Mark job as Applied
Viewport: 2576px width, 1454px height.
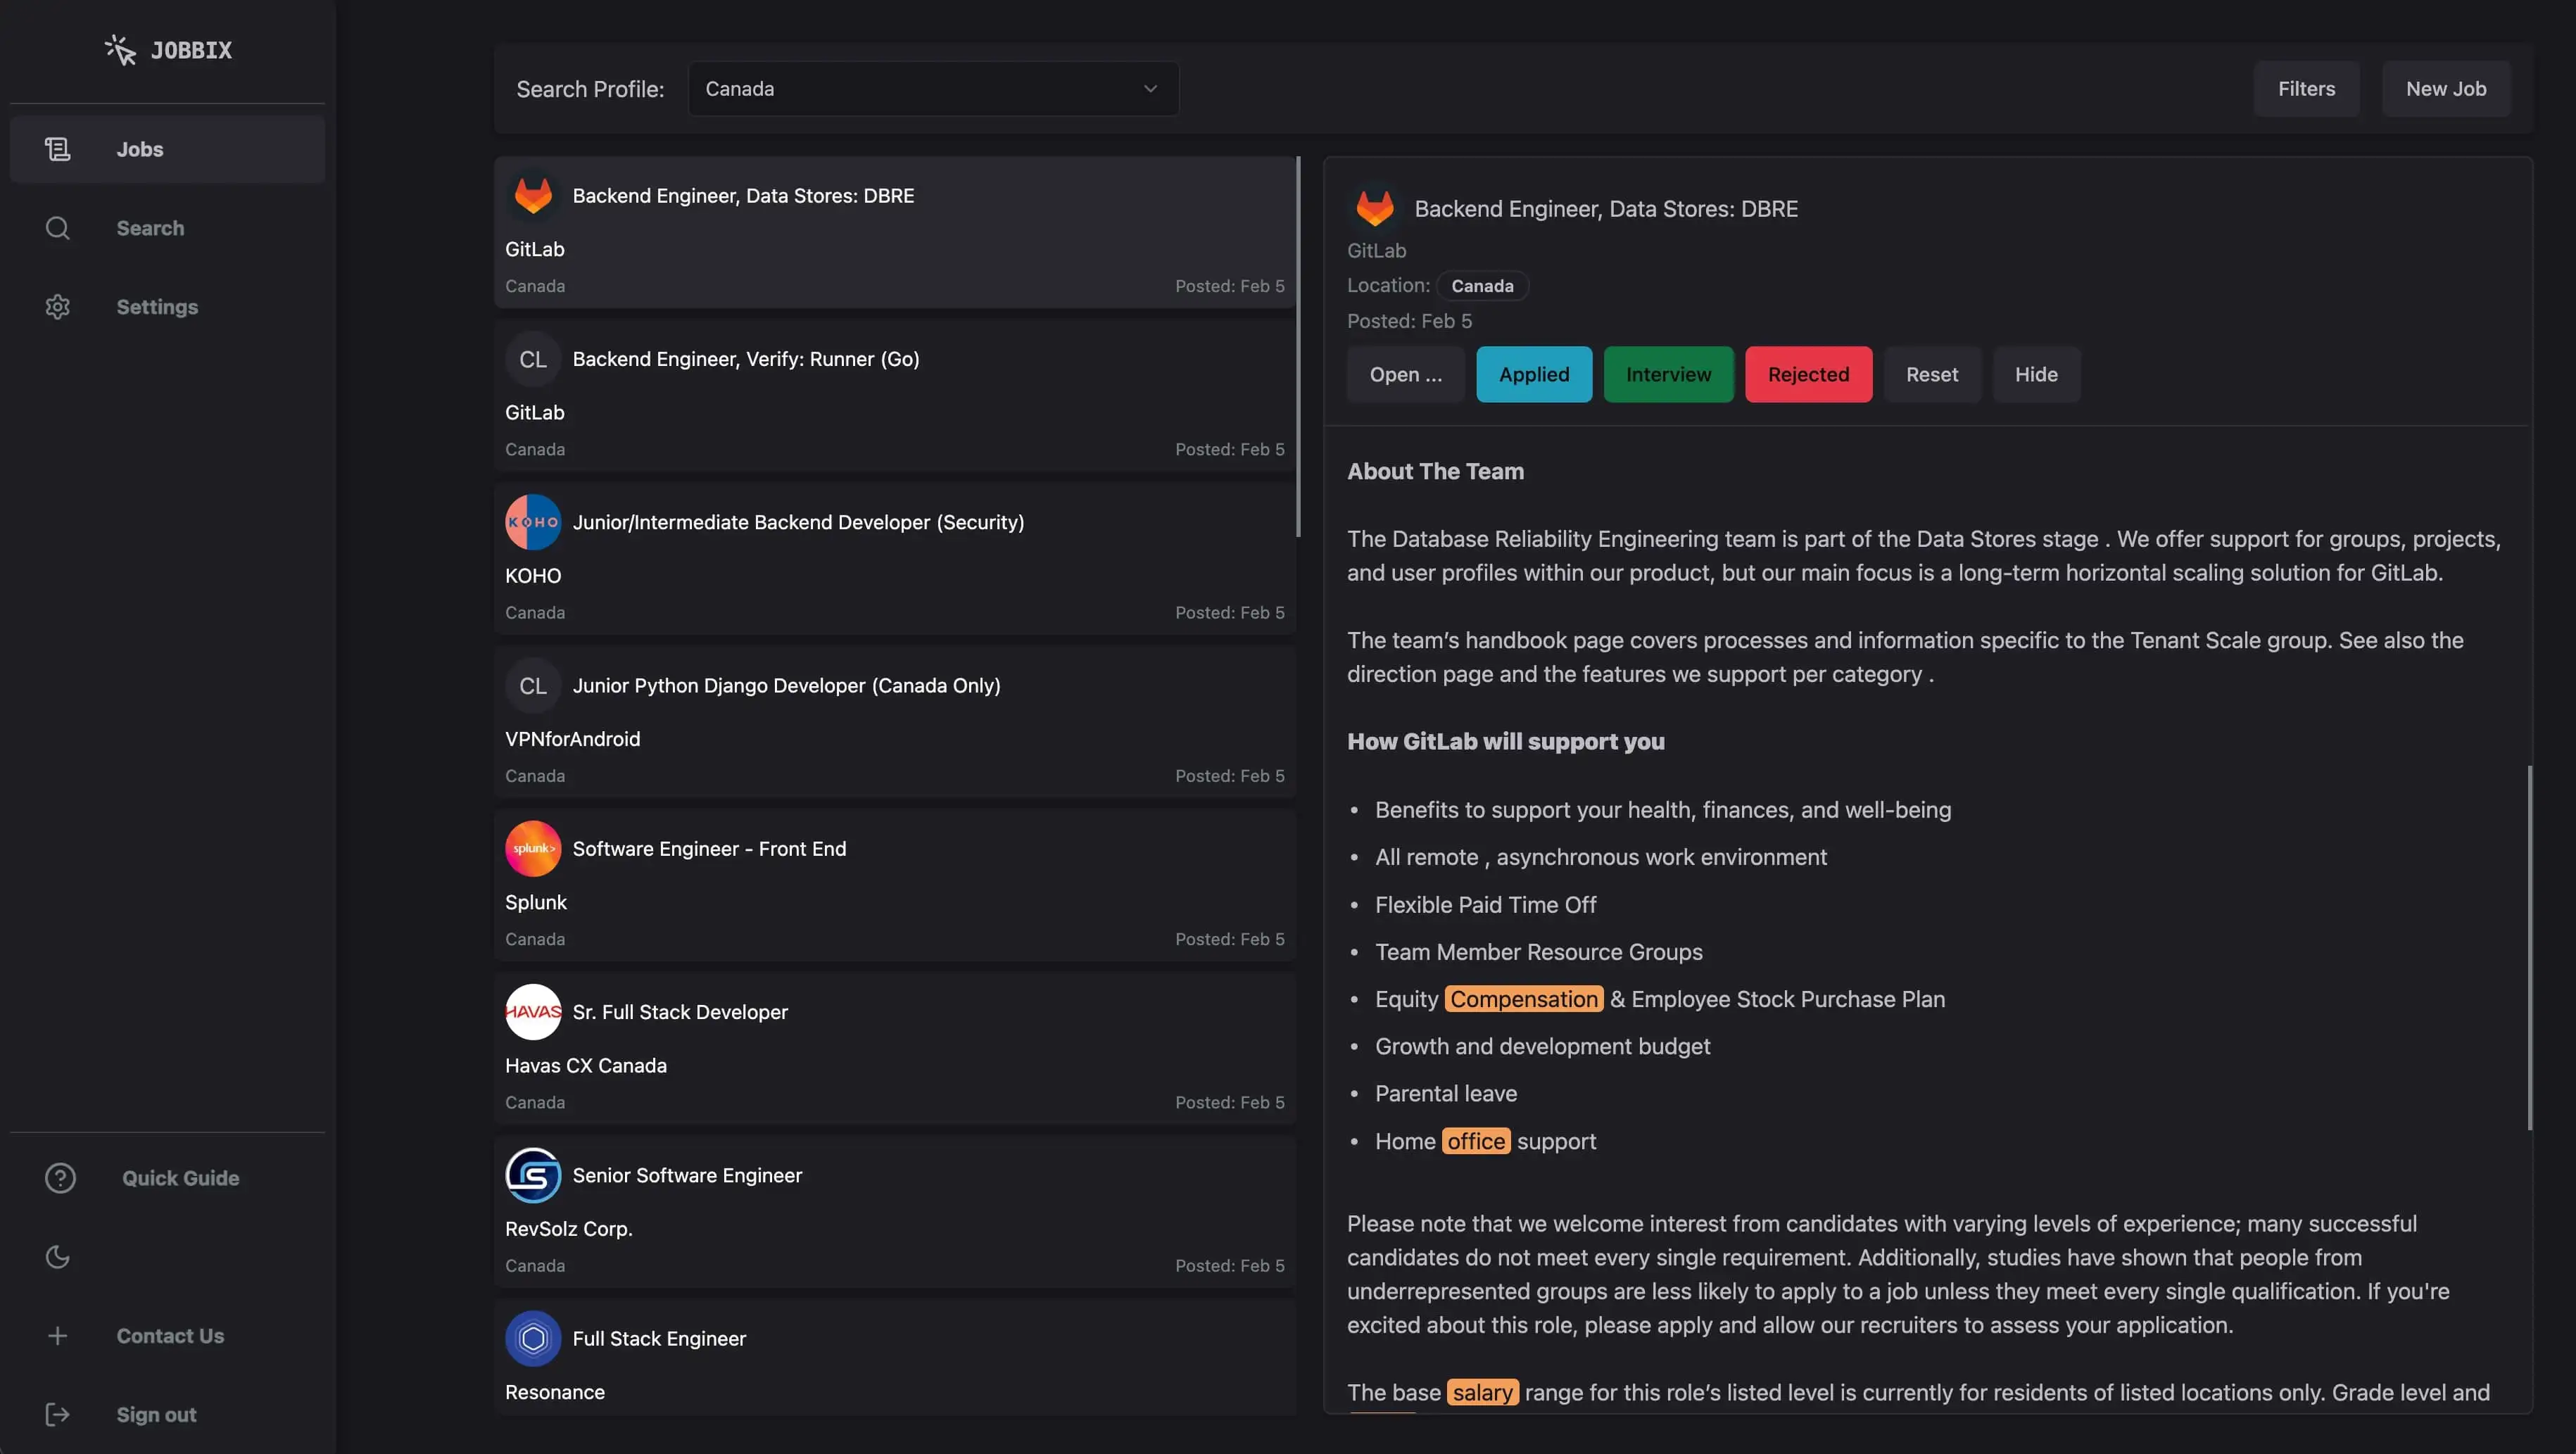tap(1533, 375)
